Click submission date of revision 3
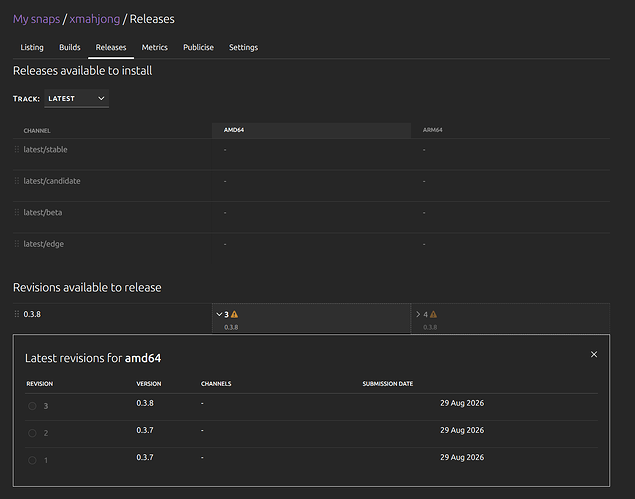 click(462, 403)
